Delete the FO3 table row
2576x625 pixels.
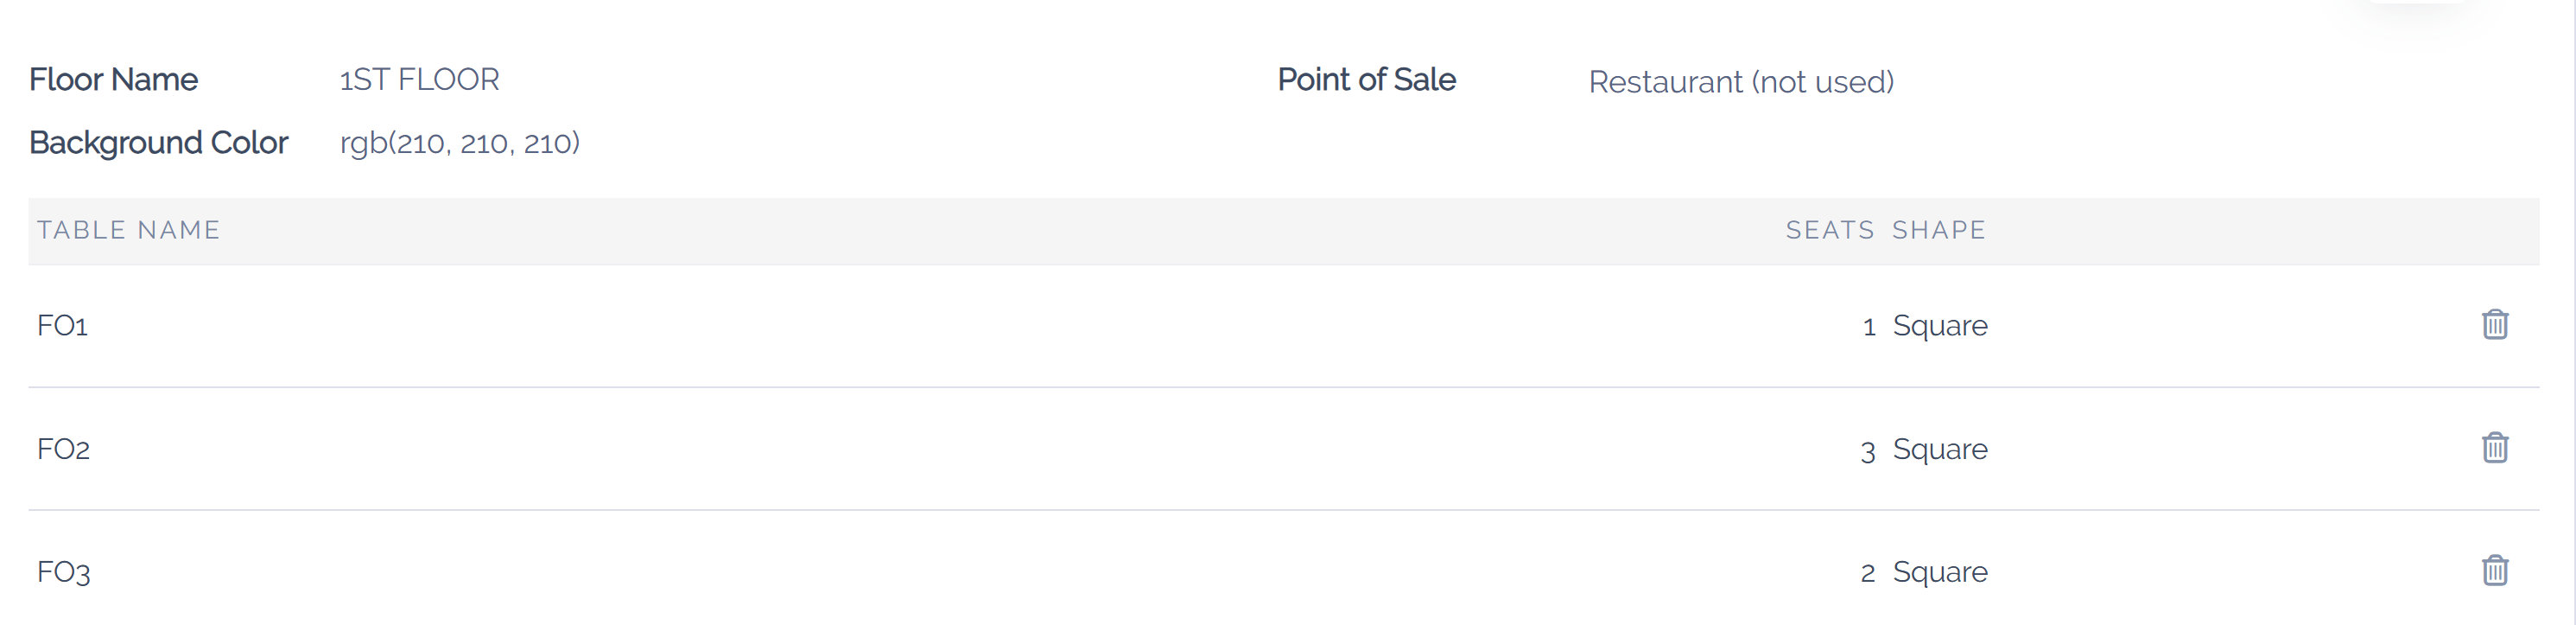(2494, 570)
